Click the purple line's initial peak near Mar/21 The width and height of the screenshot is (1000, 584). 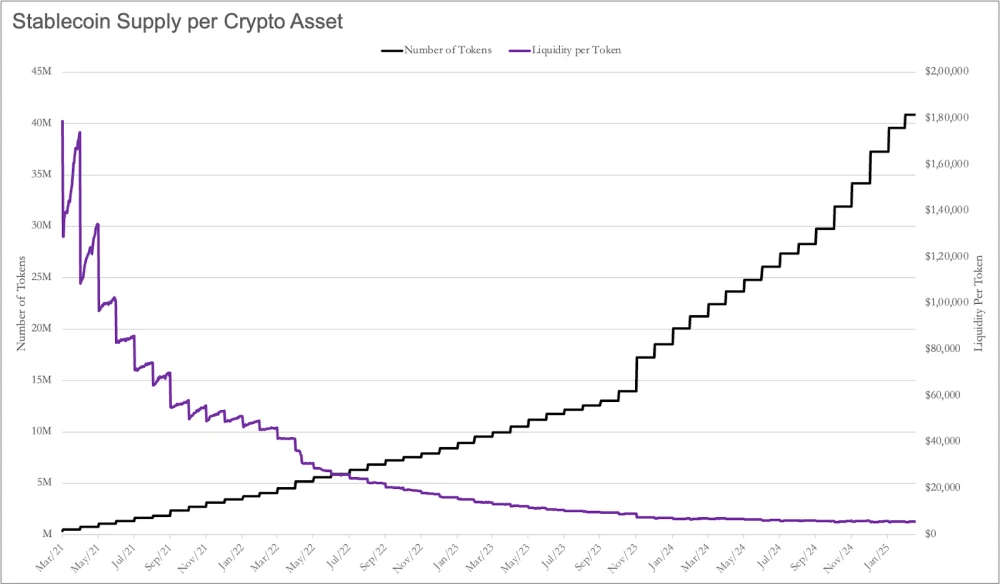[62, 122]
